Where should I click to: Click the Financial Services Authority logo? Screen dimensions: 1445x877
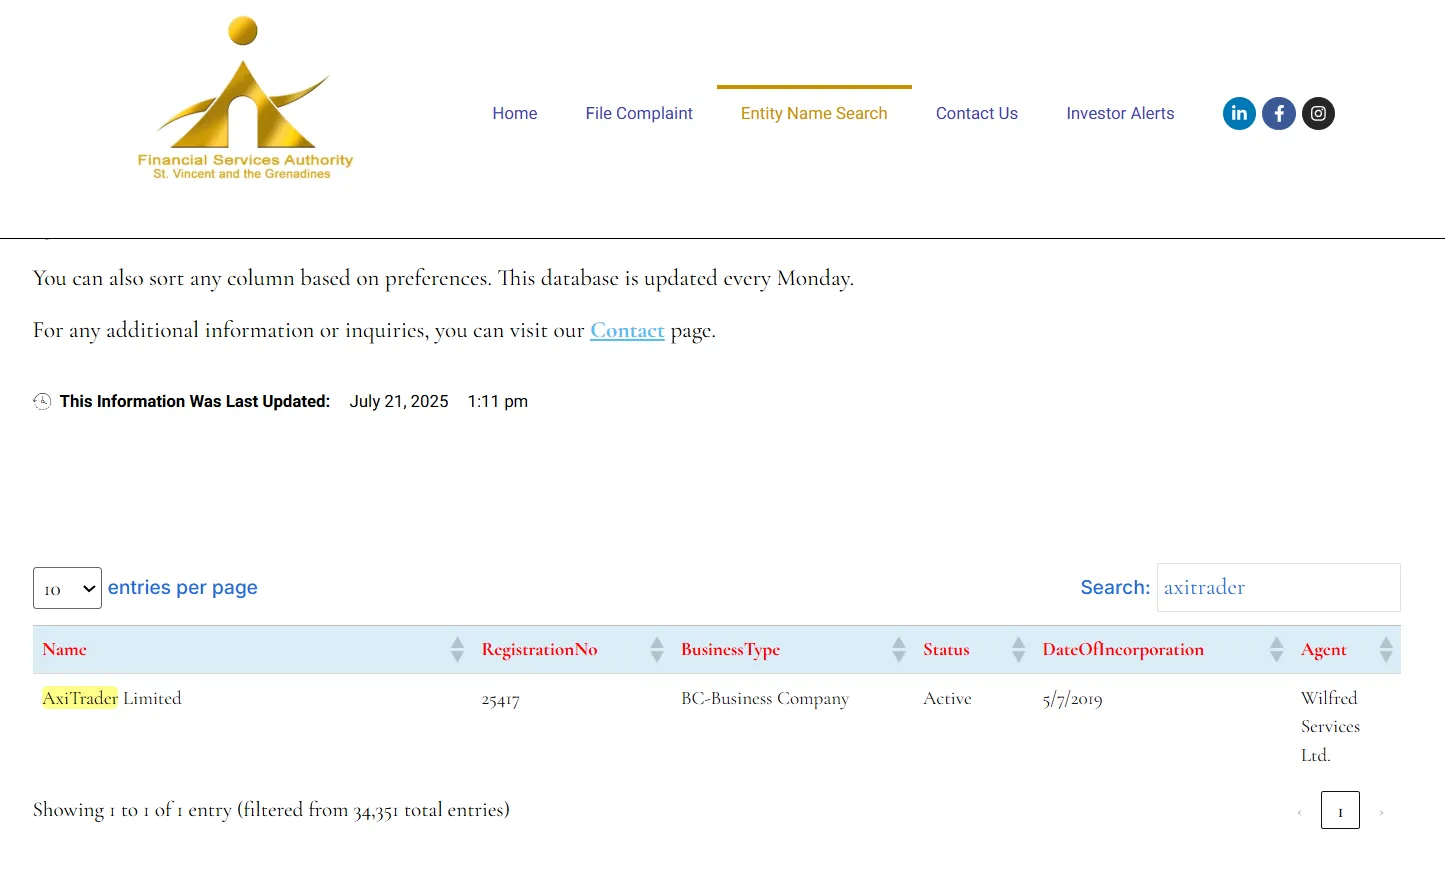pos(245,98)
